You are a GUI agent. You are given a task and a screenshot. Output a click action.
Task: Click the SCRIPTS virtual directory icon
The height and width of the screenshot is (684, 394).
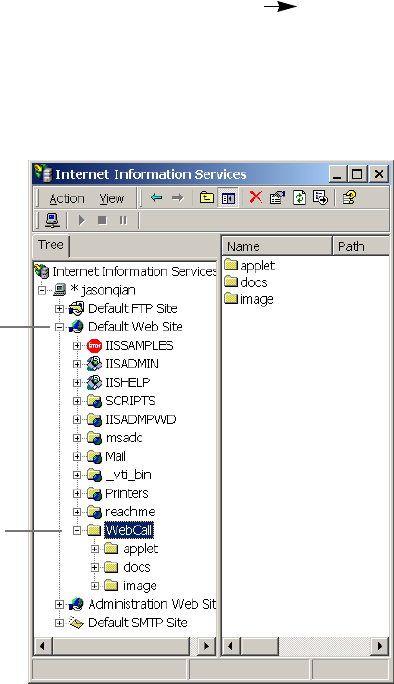click(x=94, y=401)
